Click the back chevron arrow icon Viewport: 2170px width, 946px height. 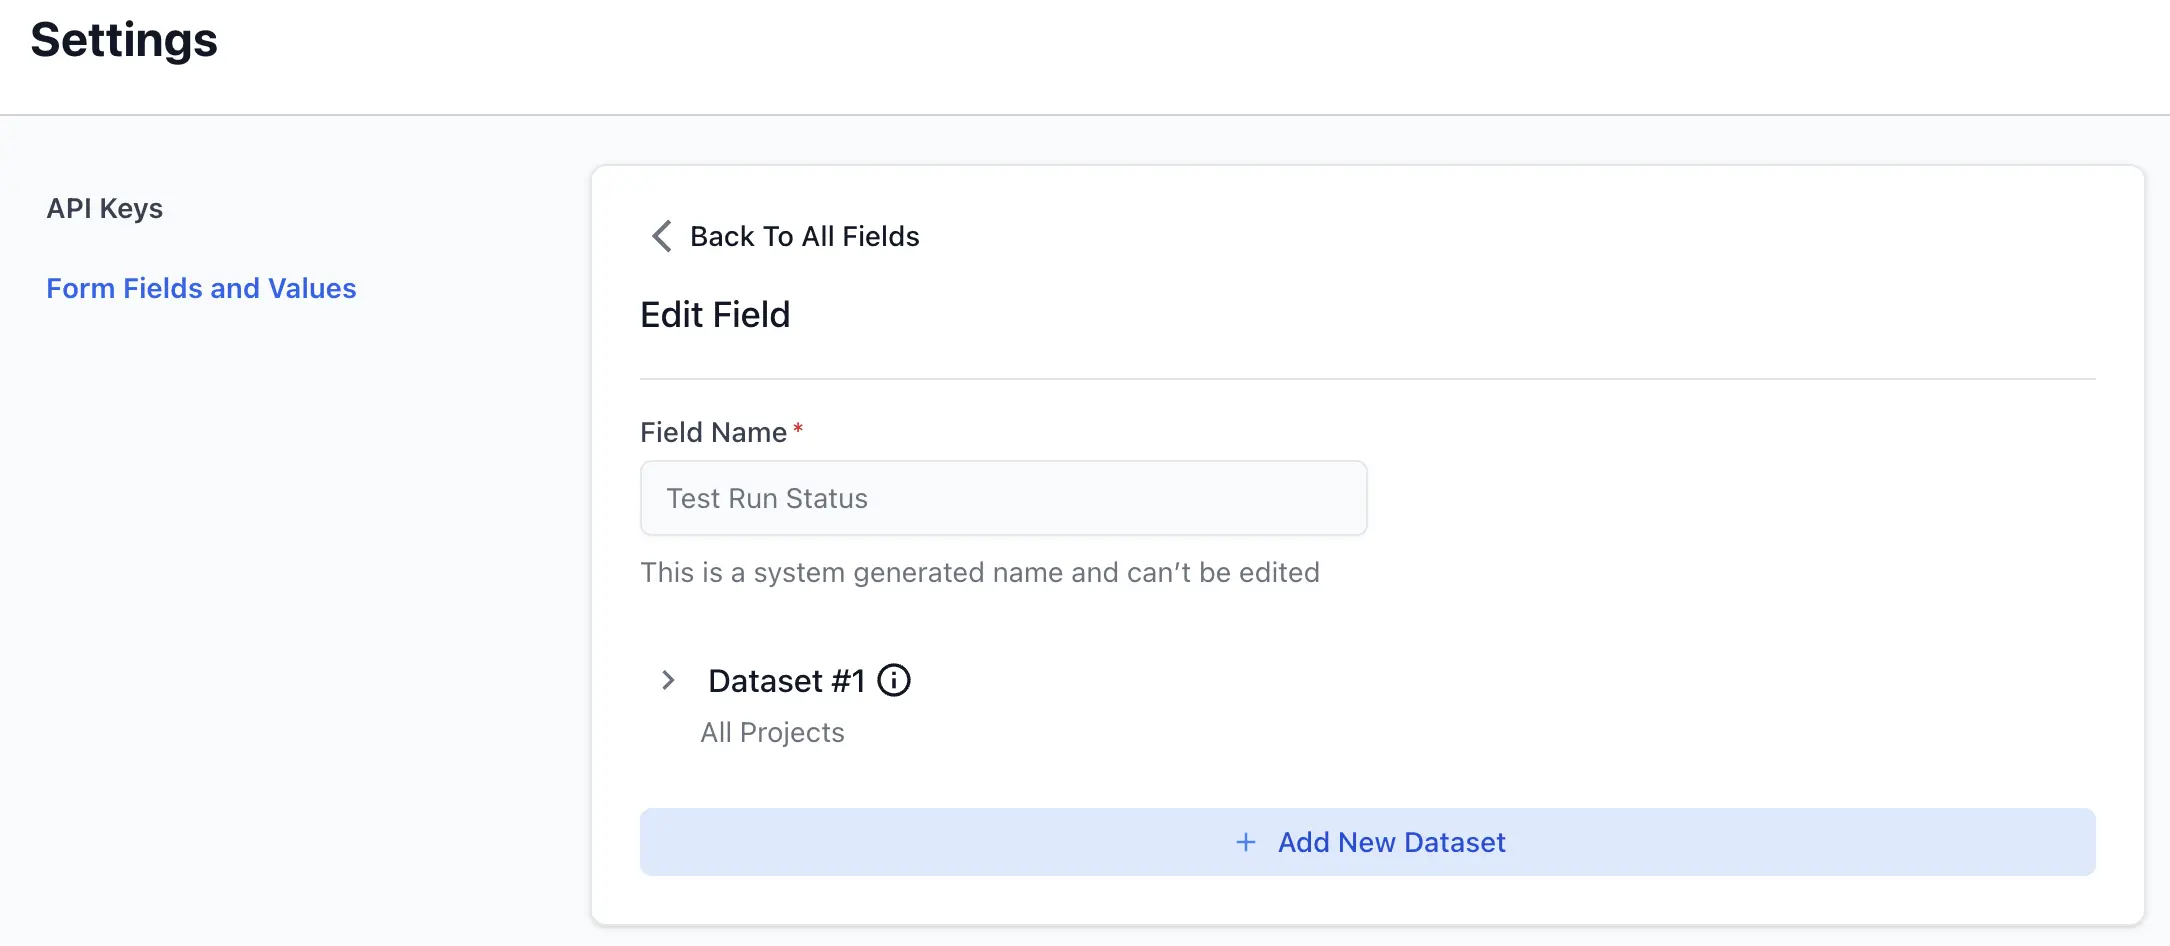pos(661,236)
